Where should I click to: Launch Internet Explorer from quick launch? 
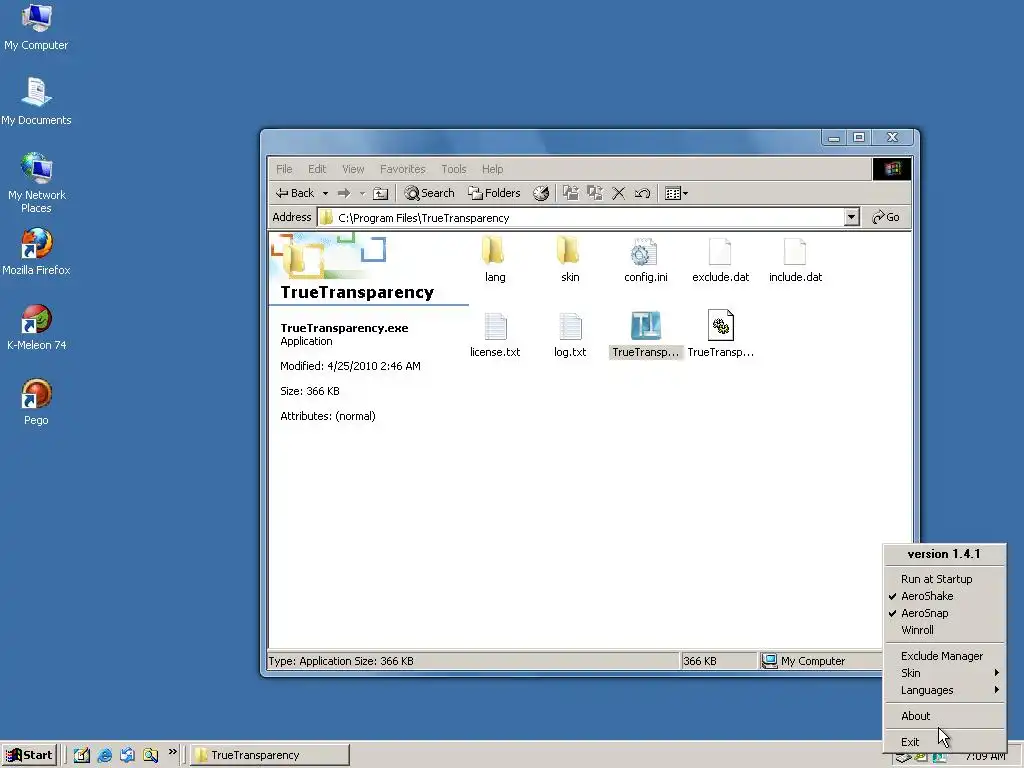[x=104, y=755]
